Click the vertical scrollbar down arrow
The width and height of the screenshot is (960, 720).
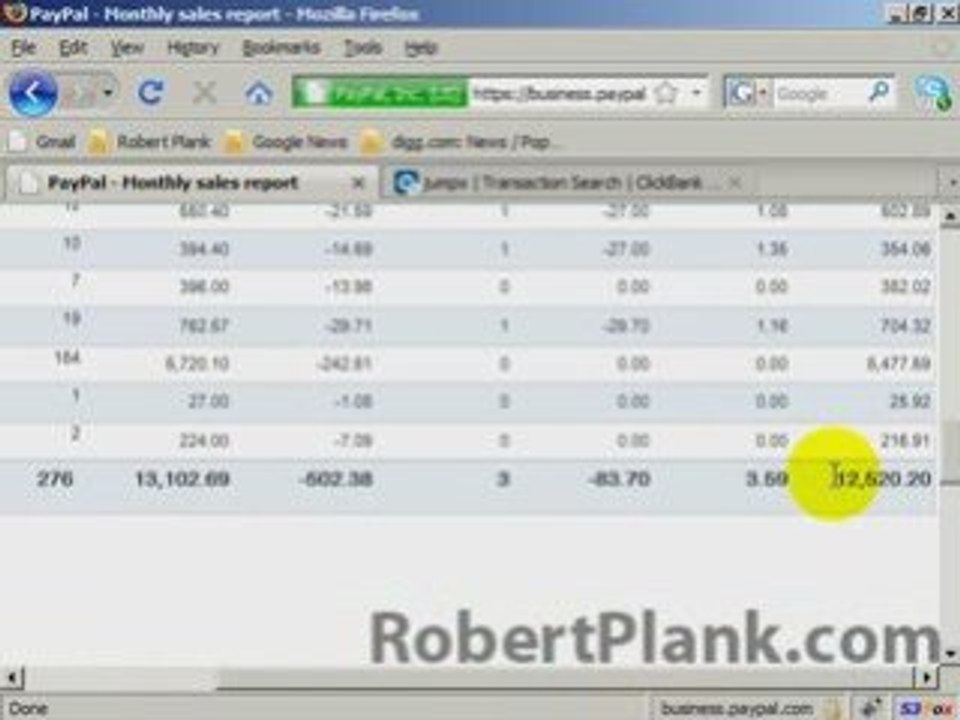point(950,653)
